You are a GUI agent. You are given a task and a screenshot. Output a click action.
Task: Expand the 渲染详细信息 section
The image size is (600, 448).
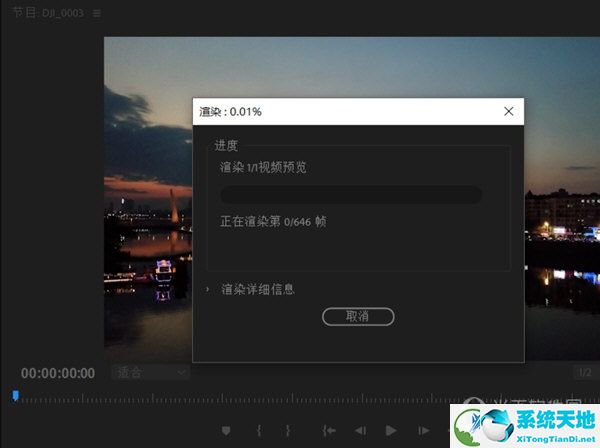tap(208, 289)
